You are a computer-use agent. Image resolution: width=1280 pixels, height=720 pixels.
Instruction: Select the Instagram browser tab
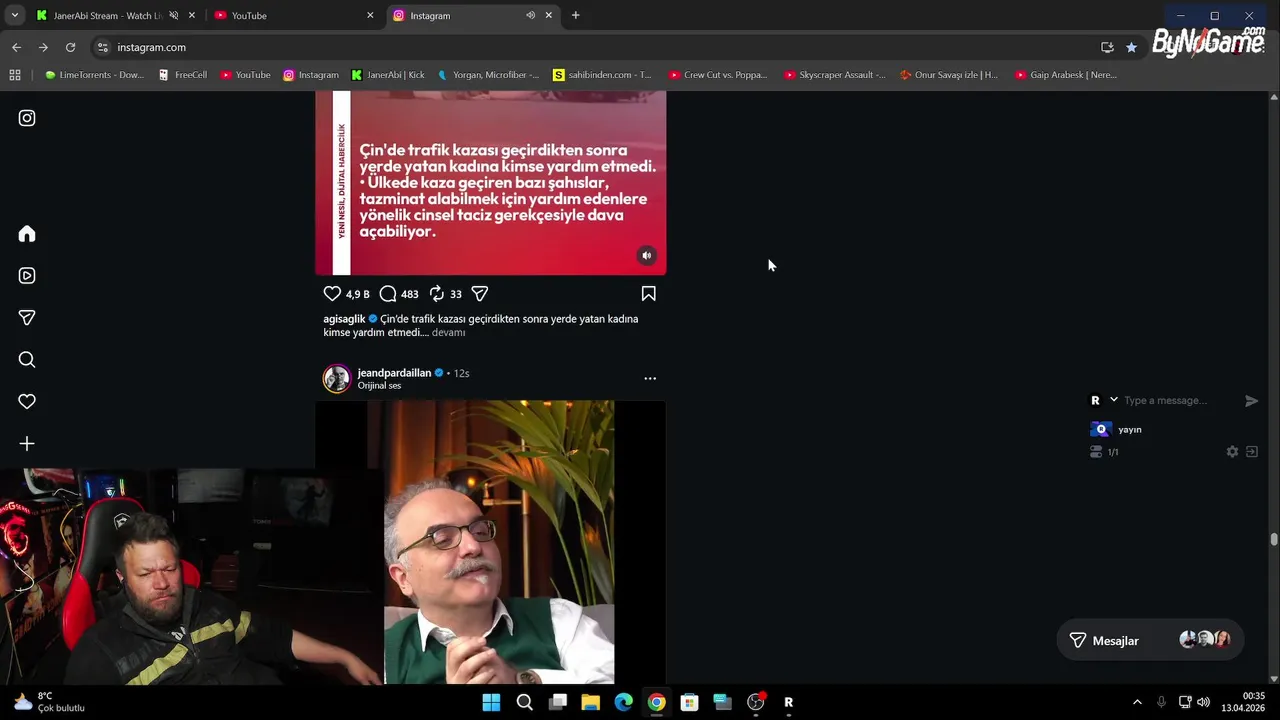point(460,16)
